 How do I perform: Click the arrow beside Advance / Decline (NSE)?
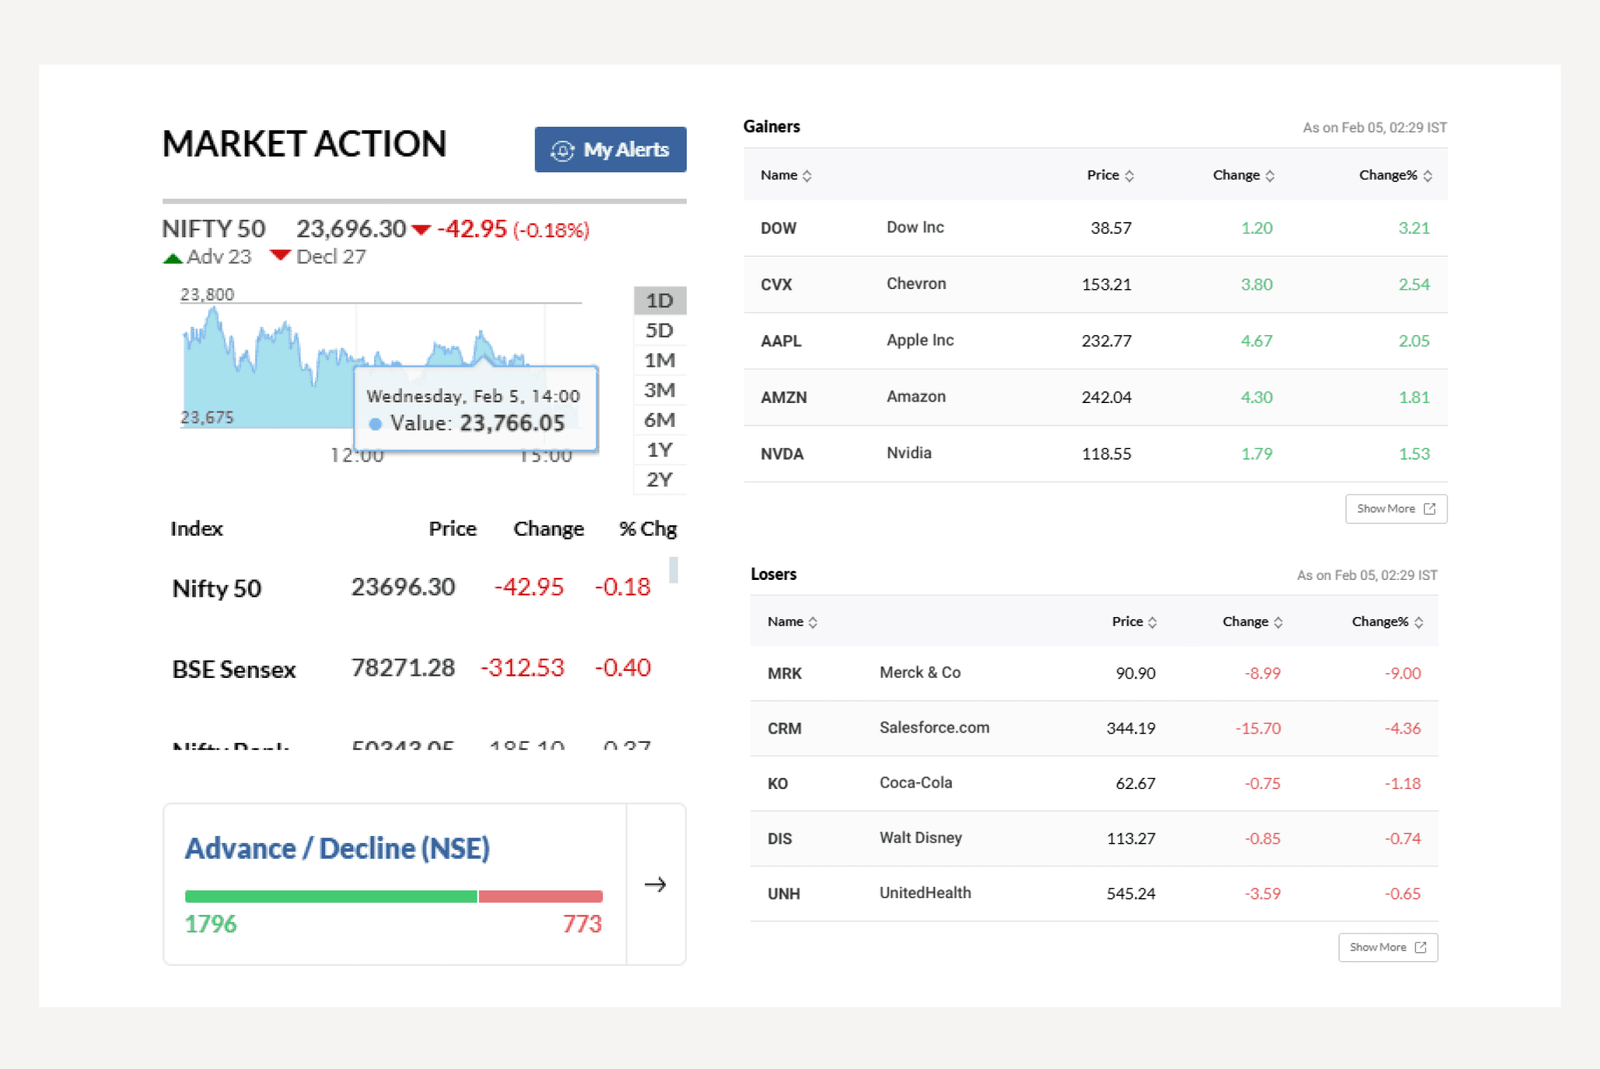tap(656, 884)
